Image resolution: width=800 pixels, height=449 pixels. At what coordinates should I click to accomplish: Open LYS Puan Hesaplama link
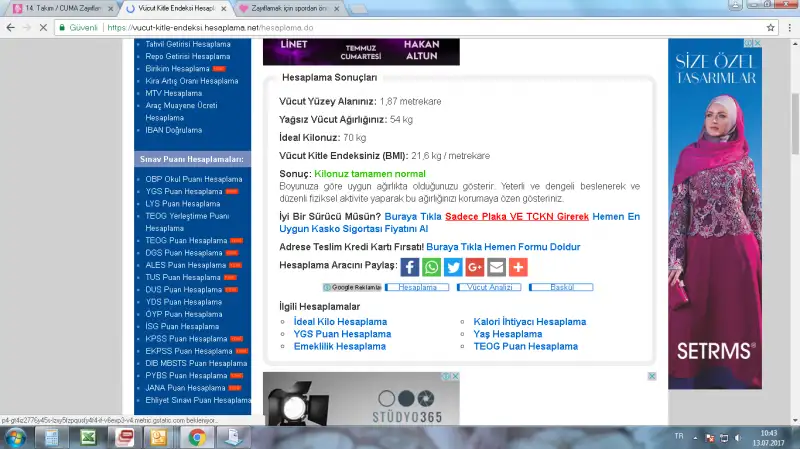click(x=183, y=204)
